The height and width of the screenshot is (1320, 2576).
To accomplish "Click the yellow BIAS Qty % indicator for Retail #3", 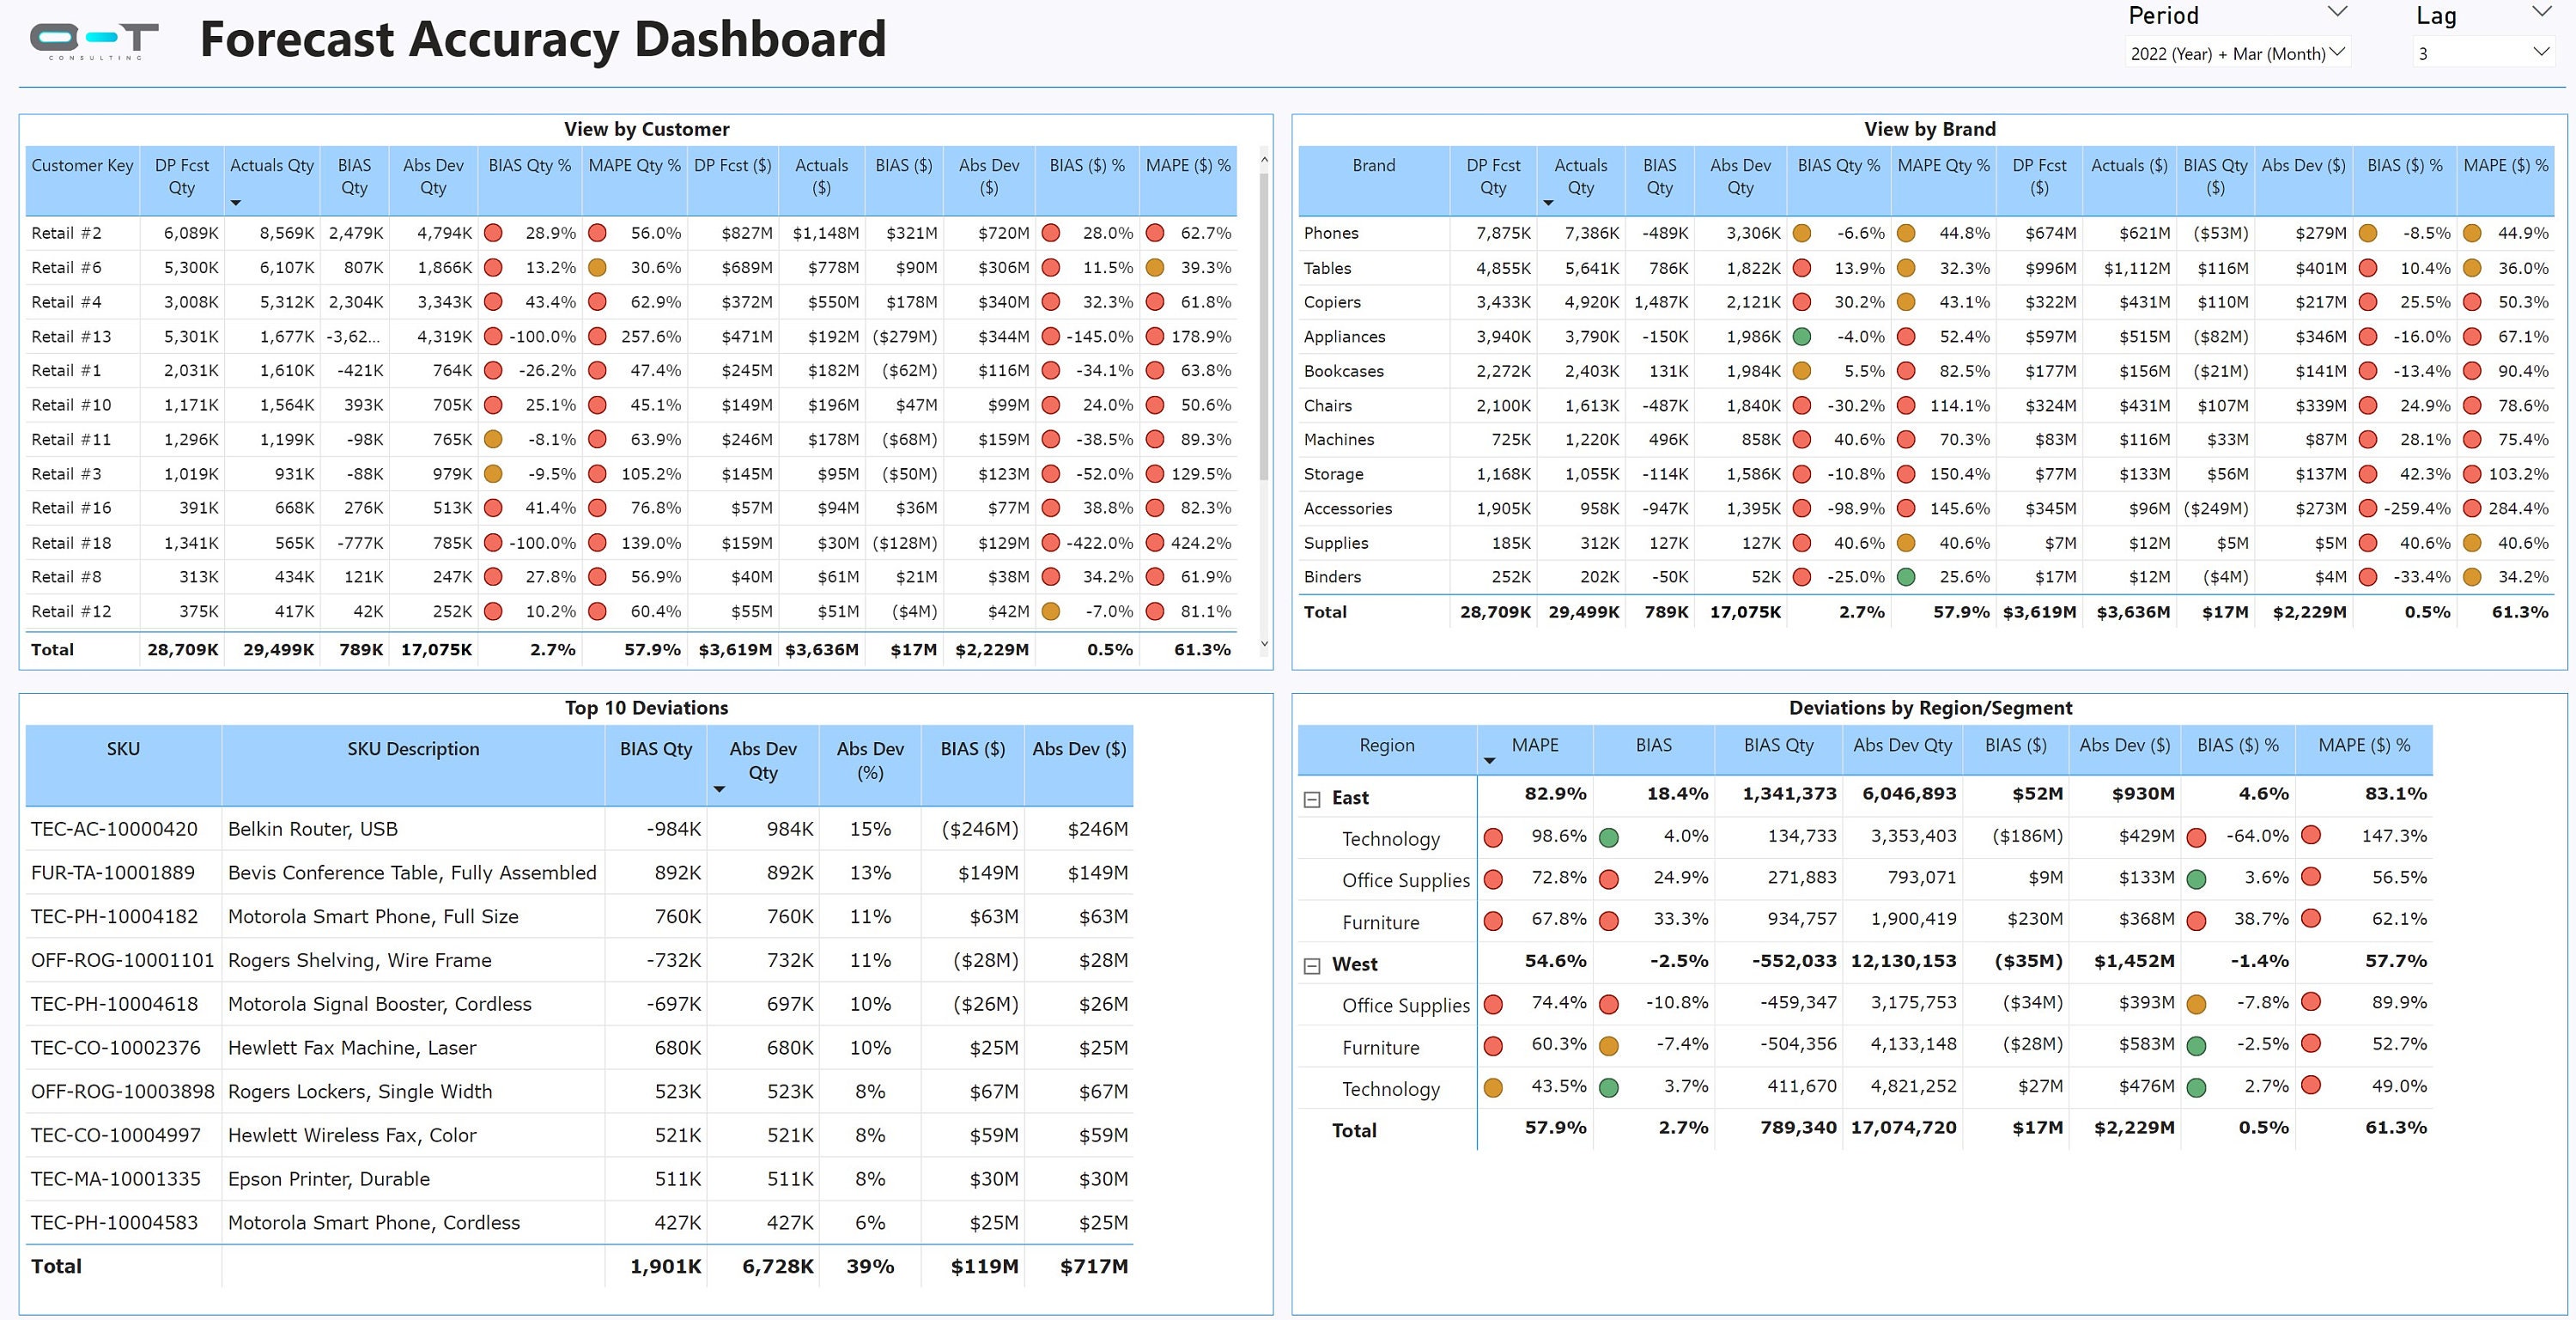I will (493, 473).
